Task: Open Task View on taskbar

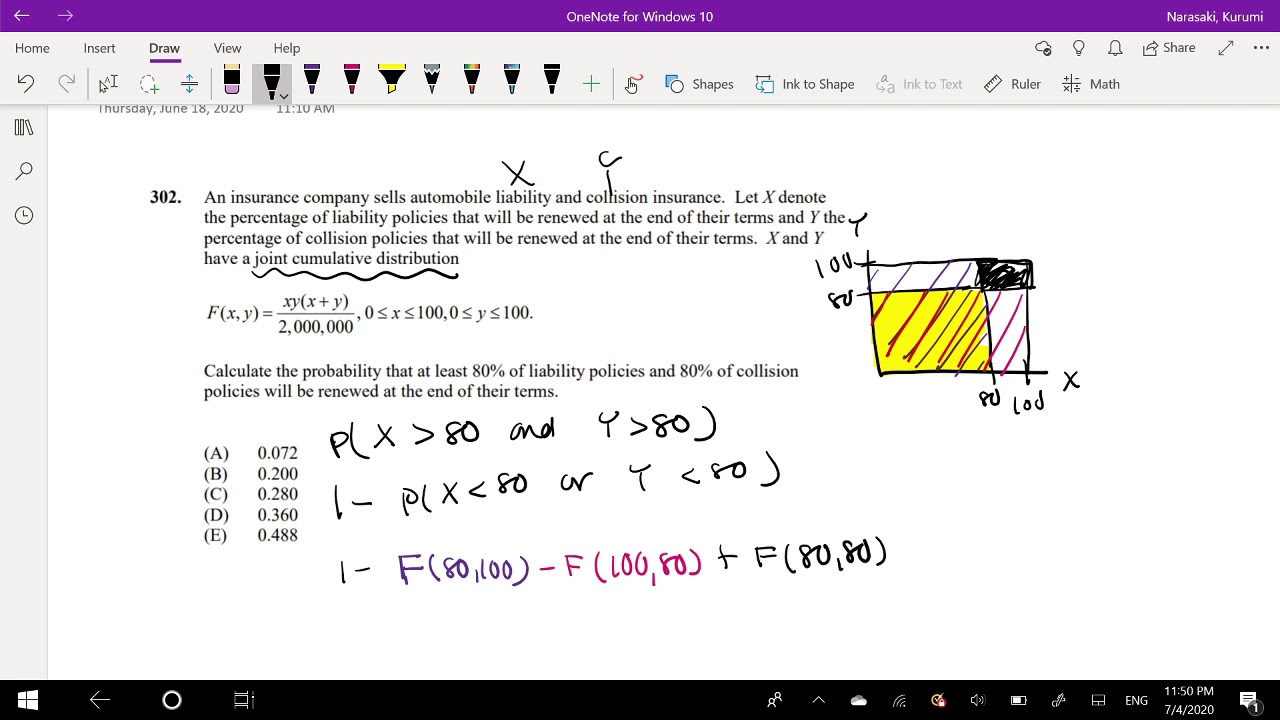Action: (x=244, y=700)
